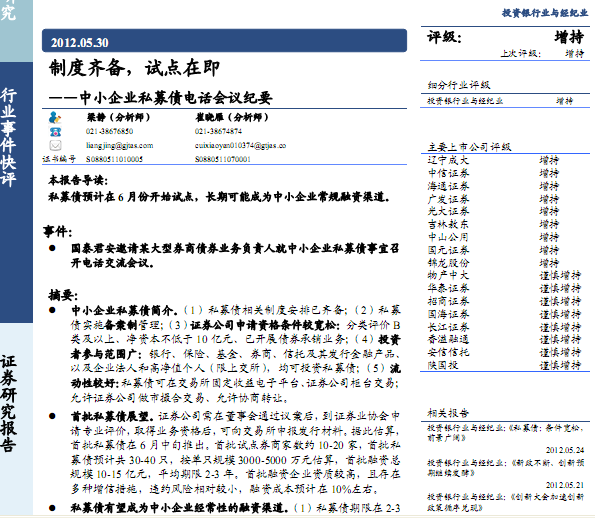Click the main title 制度齐备,试点在即
595x518 pixels.
pos(134,68)
